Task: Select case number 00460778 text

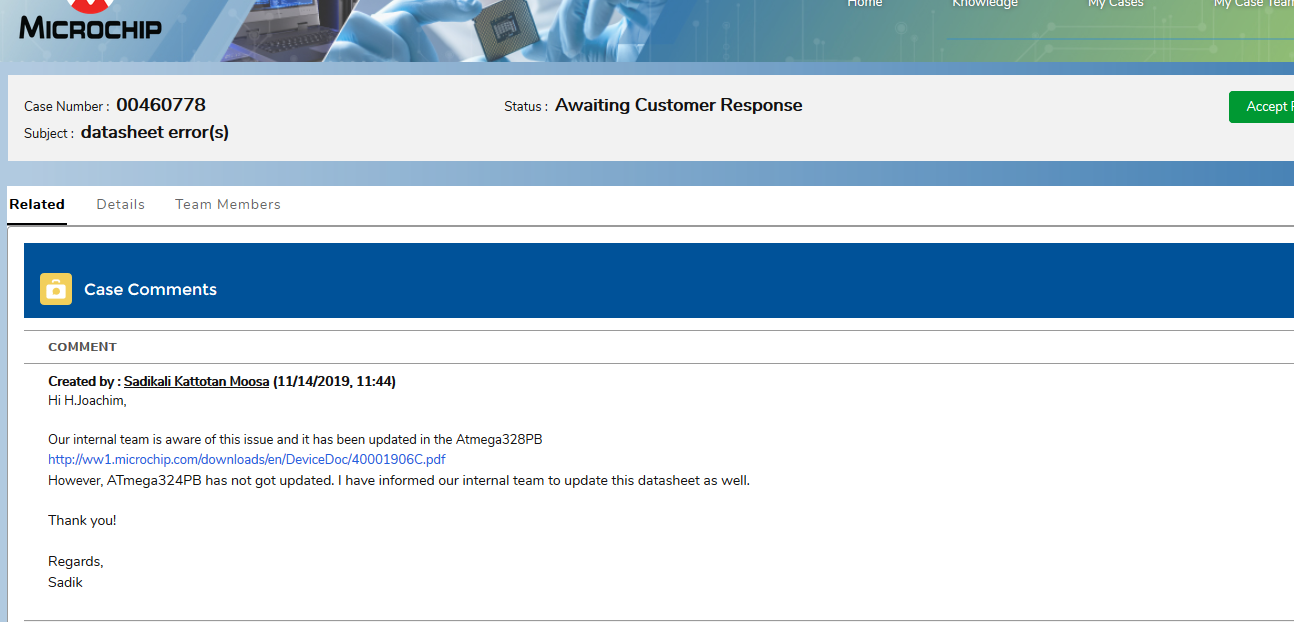Action: click(x=161, y=105)
